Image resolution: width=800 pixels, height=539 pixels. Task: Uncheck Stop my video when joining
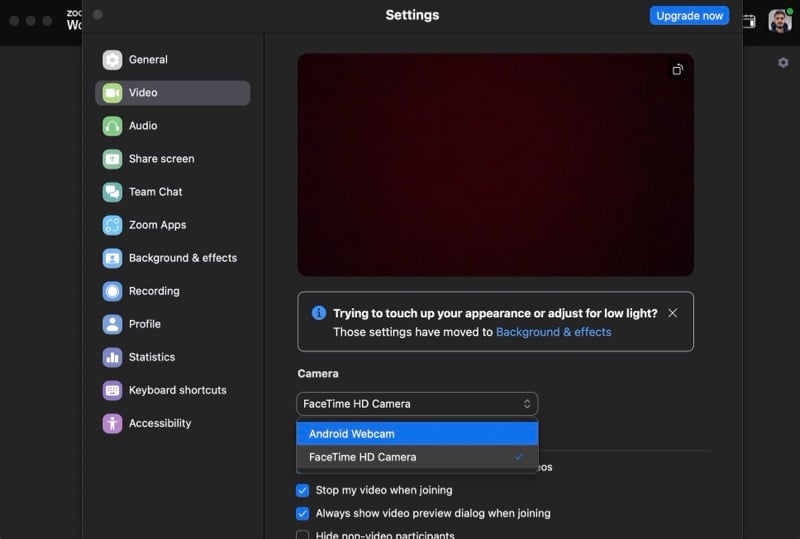click(x=303, y=491)
